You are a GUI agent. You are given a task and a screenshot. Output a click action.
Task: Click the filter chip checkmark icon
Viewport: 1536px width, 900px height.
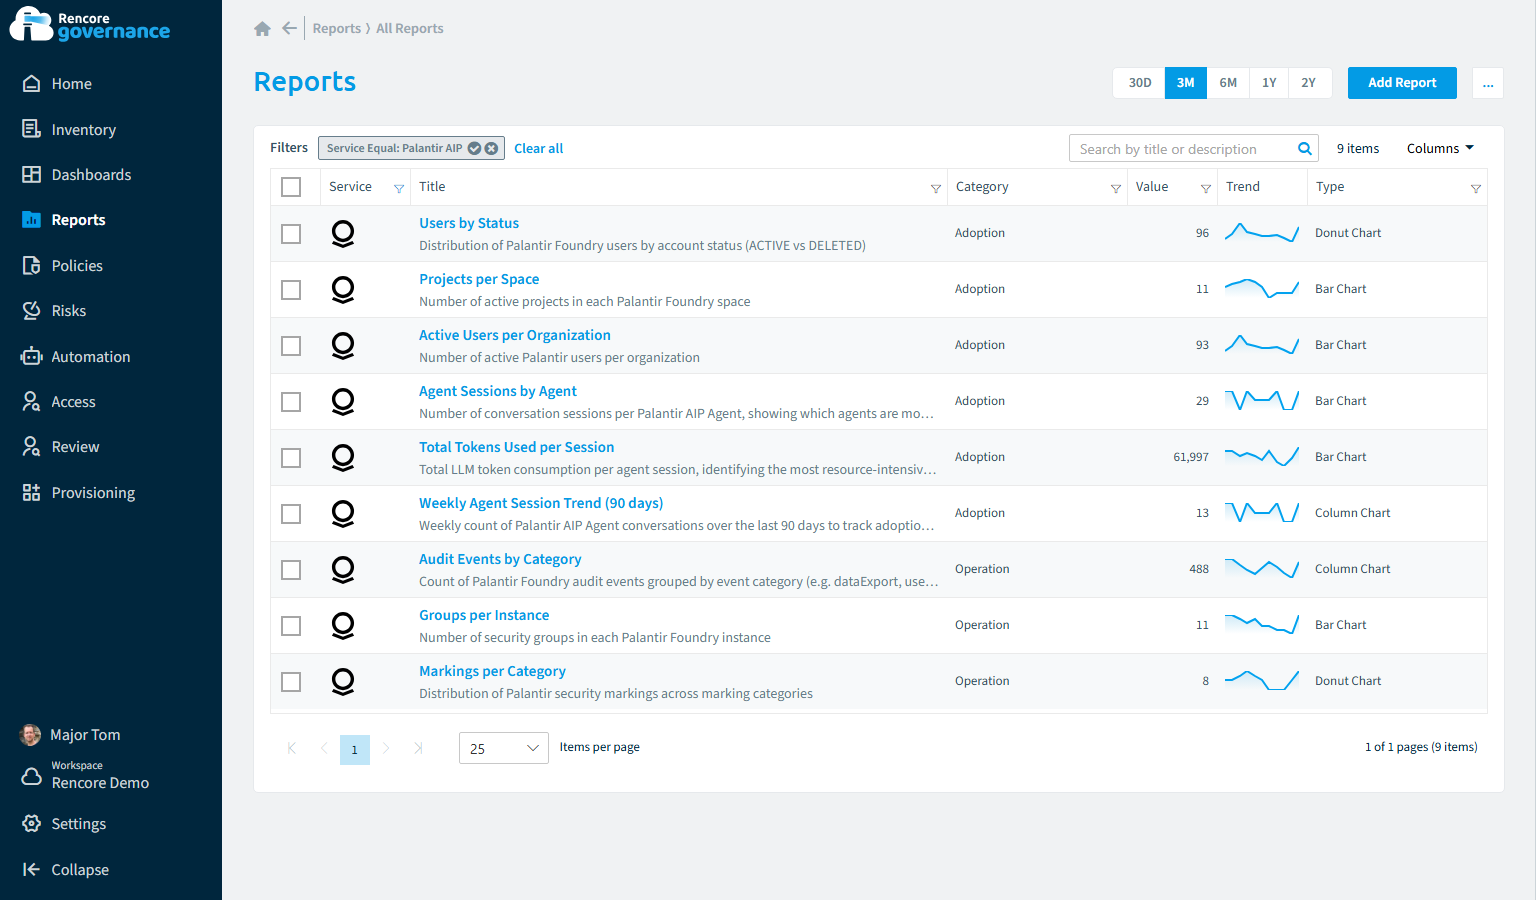pyautogui.click(x=475, y=148)
